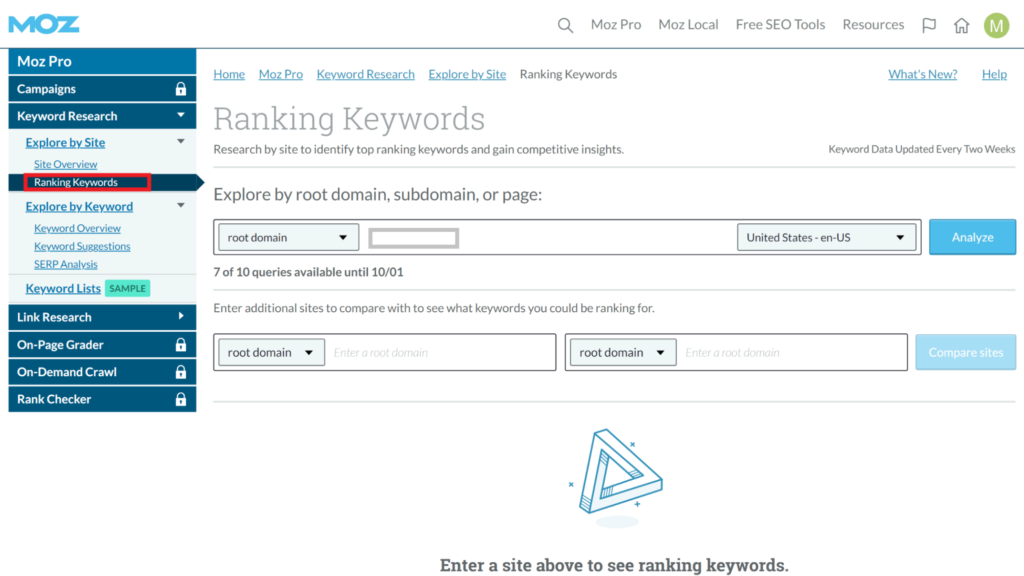Click the Compare sites button
Screen dimensions: 1024x576
[x=965, y=353]
